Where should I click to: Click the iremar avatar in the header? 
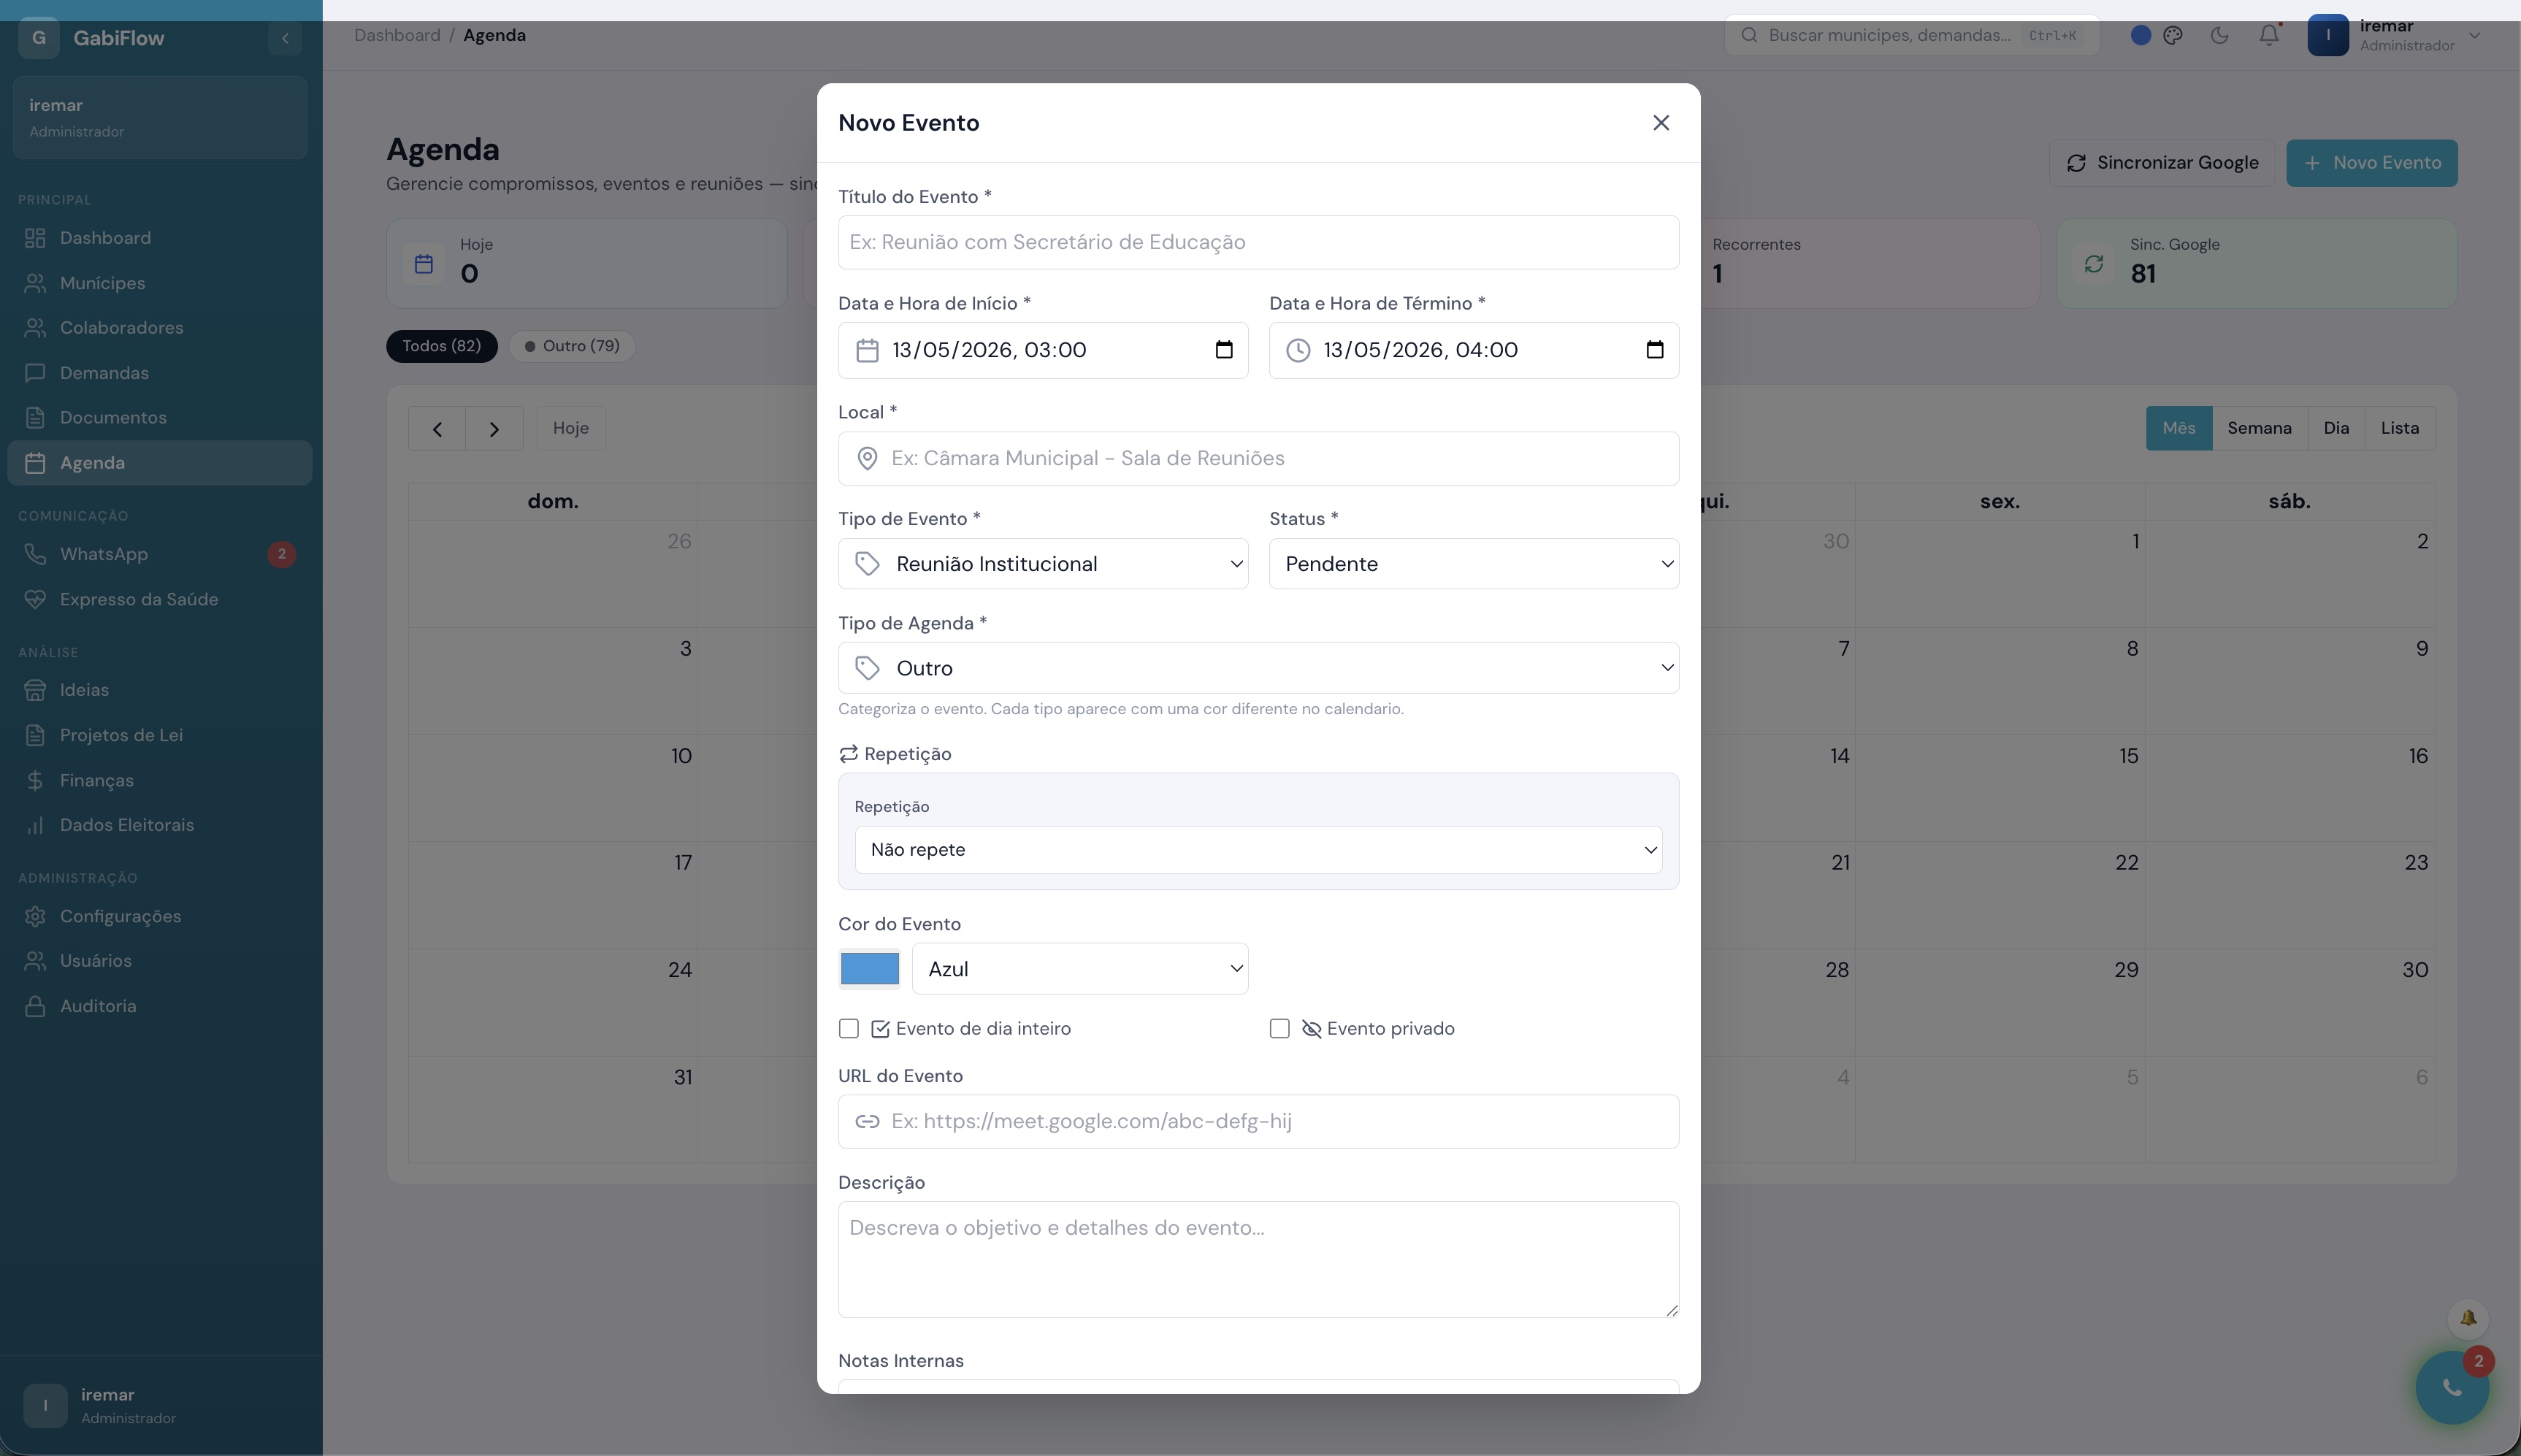pos(2328,35)
